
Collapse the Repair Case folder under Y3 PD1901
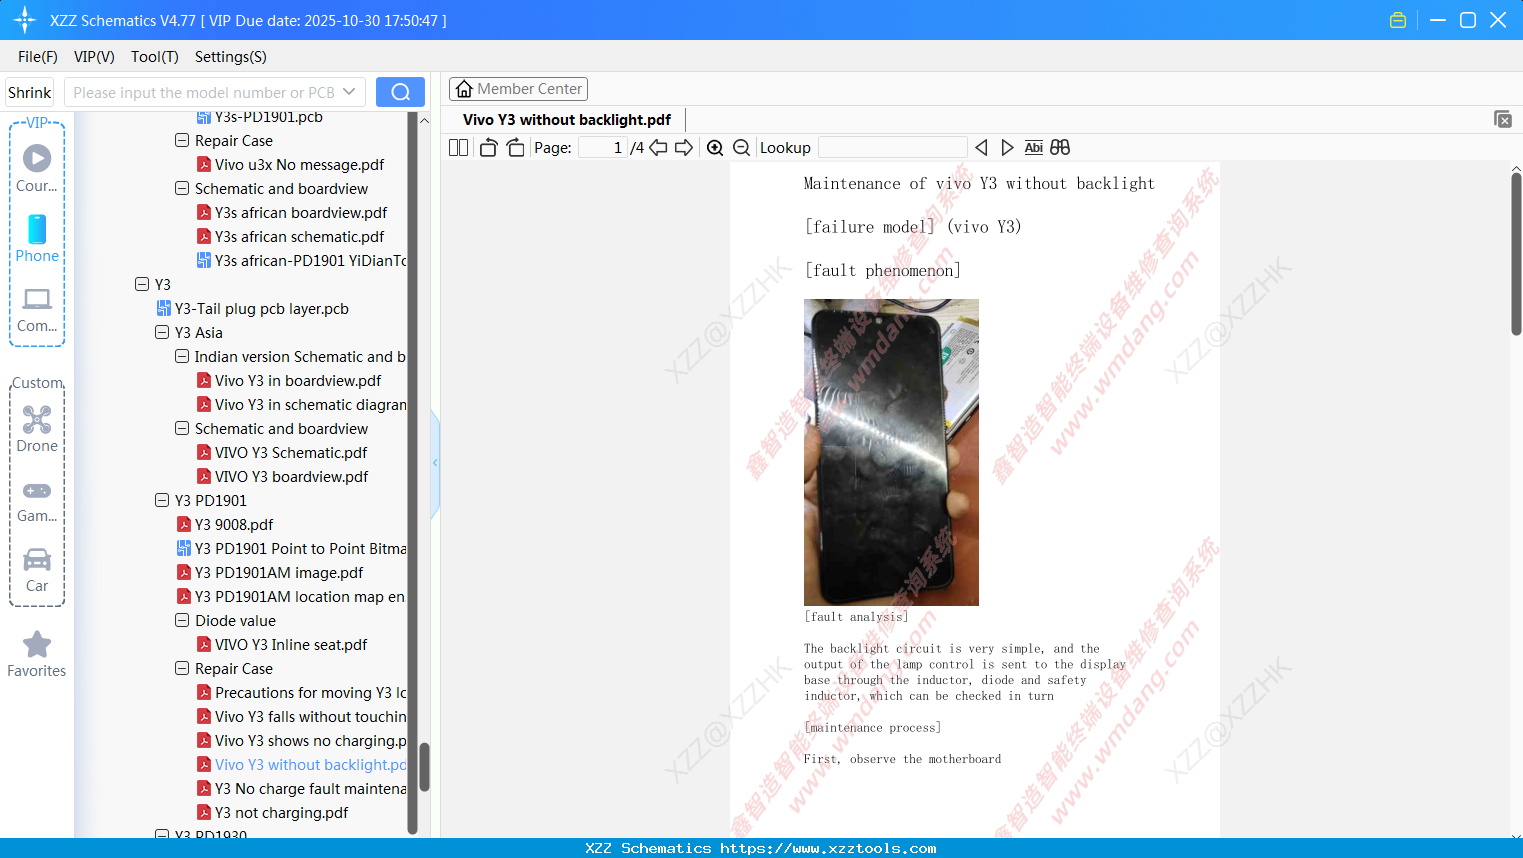pos(182,669)
